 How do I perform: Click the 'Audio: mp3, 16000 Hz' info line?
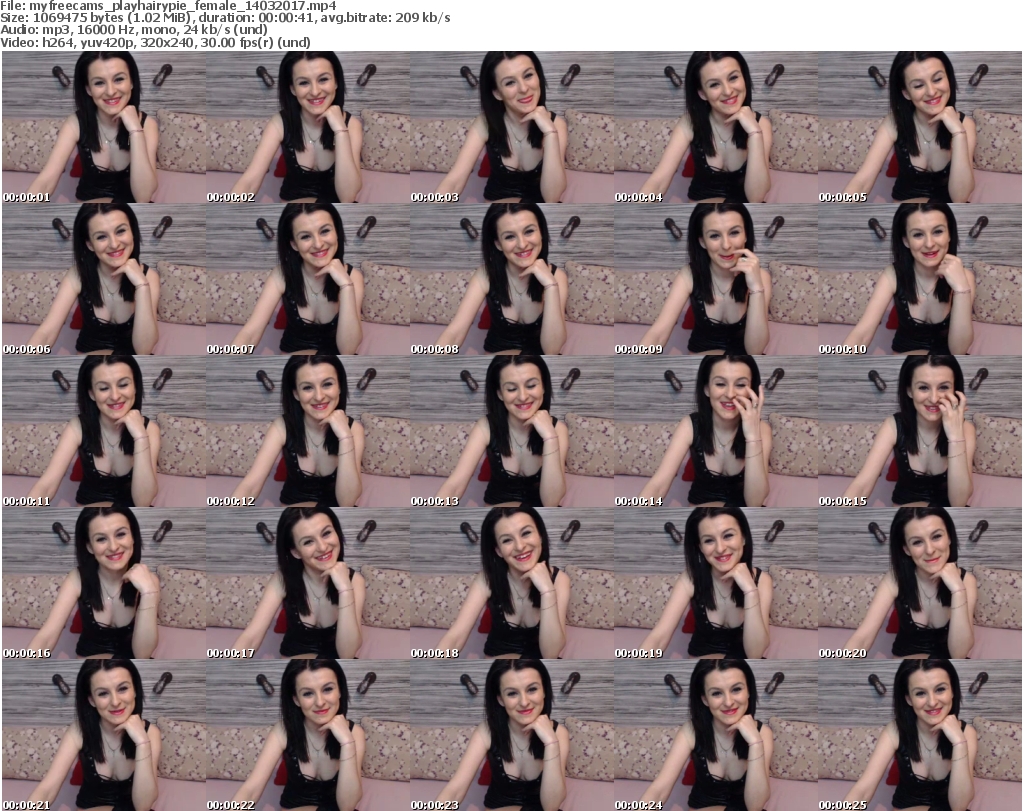134,30
